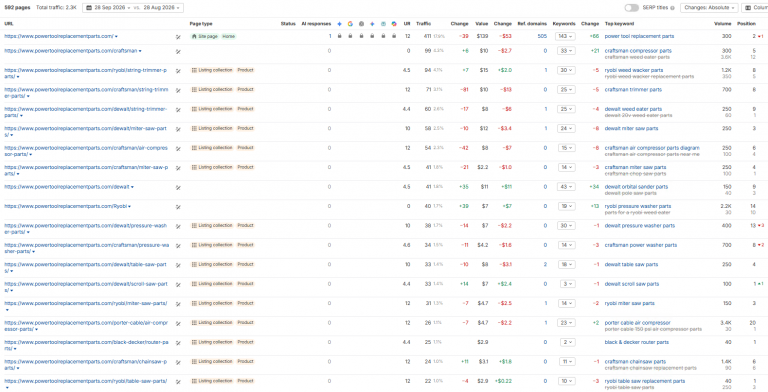The width and height of the screenshot is (768, 392).
Task: Expand the 43 keywords dropdown in /dewalt row
Action: click(567, 187)
